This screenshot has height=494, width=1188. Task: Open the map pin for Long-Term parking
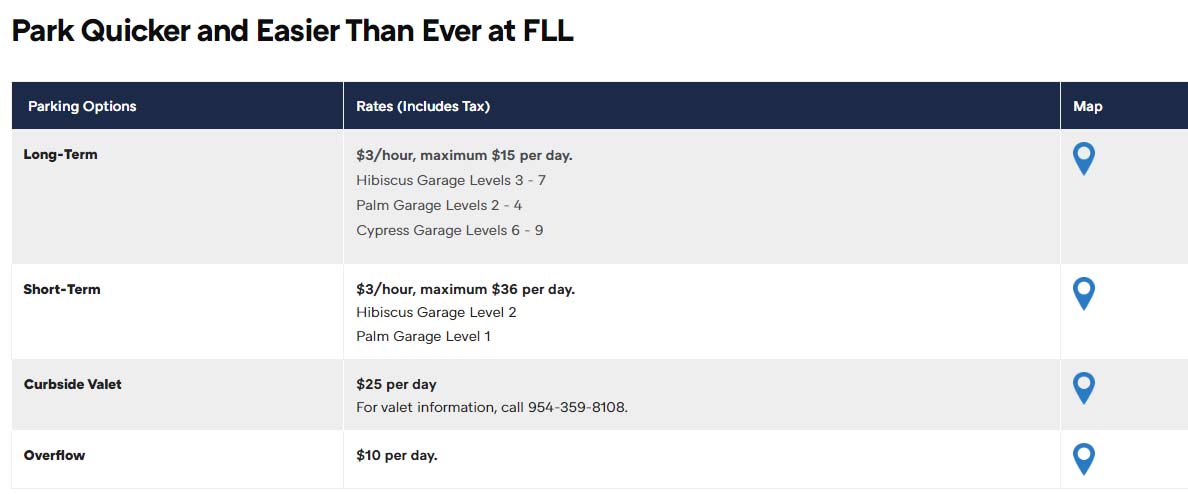coord(1084,159)
